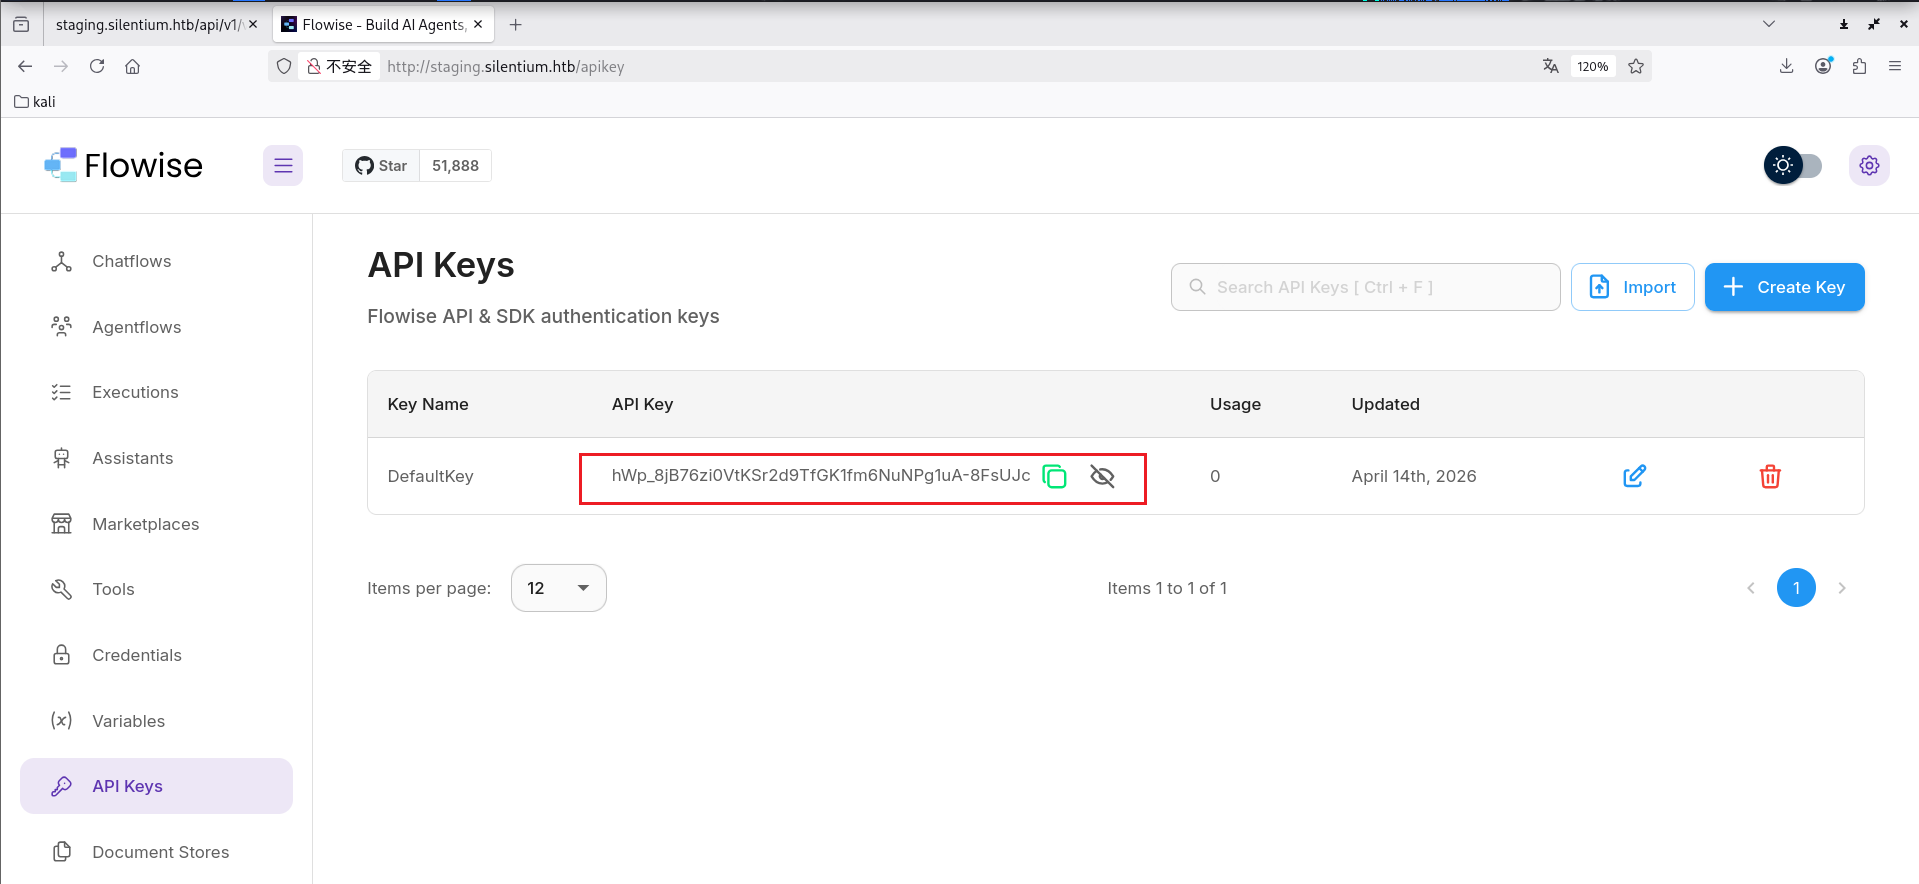
Task: Expand the browser tab list chevron
Action: (1768, 24)
